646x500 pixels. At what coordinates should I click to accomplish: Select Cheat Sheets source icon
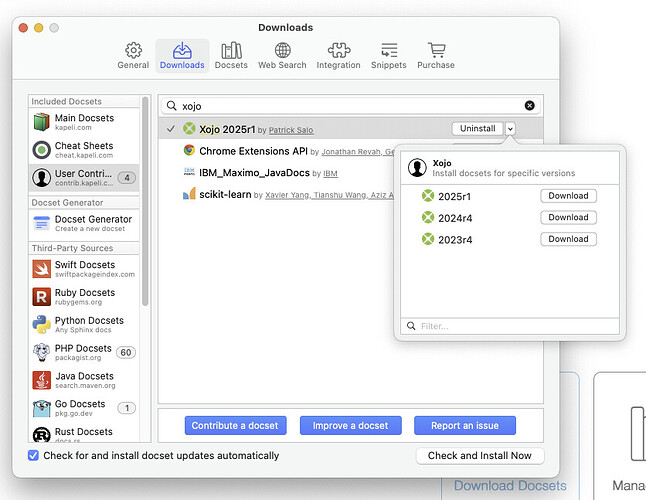point(42,150)
